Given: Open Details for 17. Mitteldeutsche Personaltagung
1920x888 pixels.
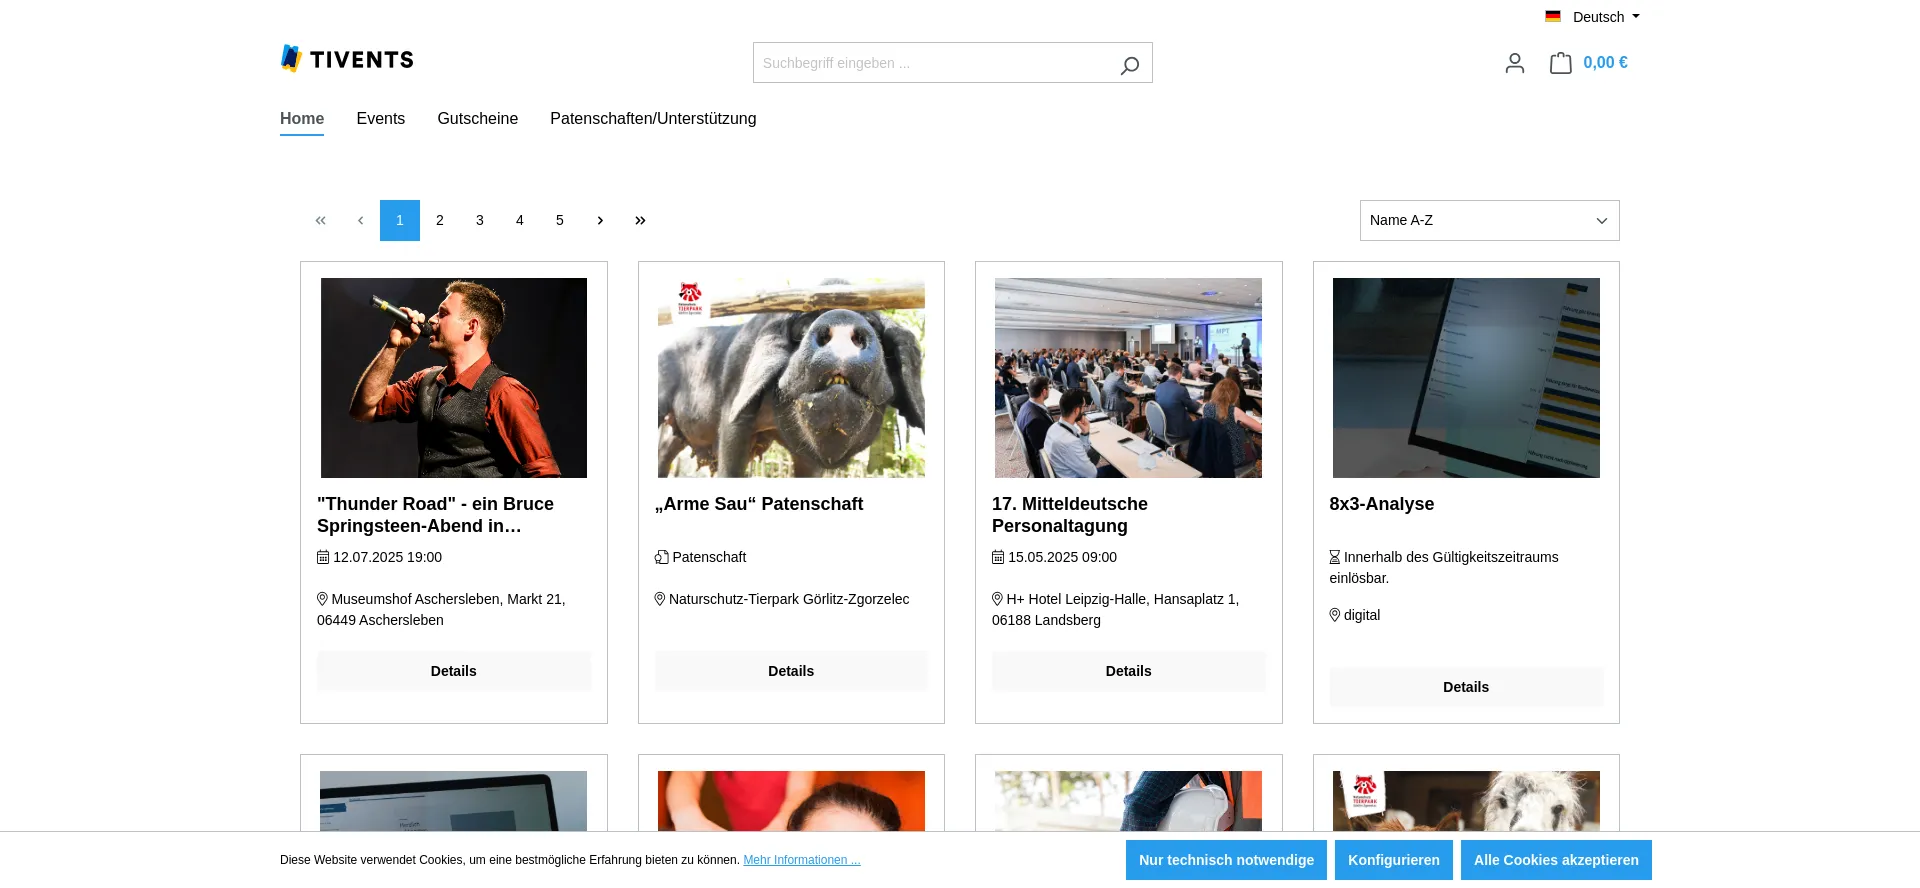Looking at the screenshot, I should coord(1129,671).
